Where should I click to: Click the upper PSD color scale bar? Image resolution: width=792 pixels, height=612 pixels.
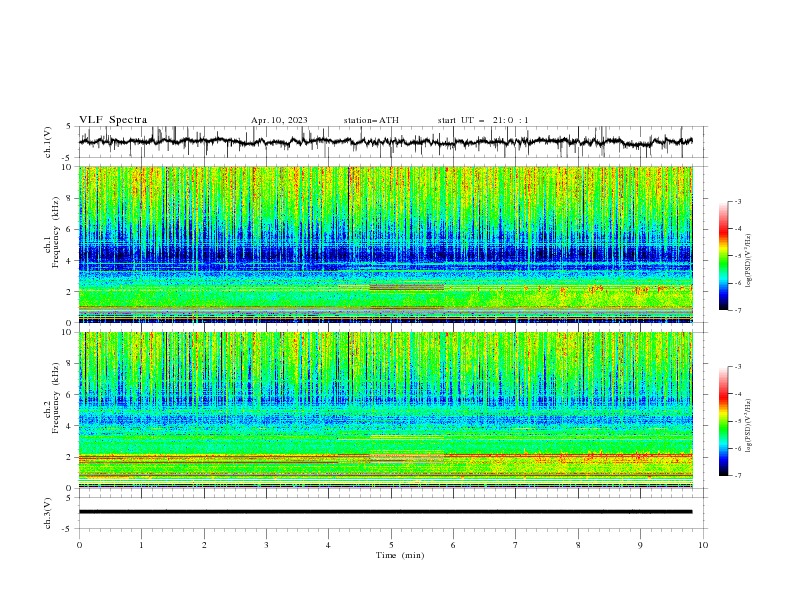(723, 256)
